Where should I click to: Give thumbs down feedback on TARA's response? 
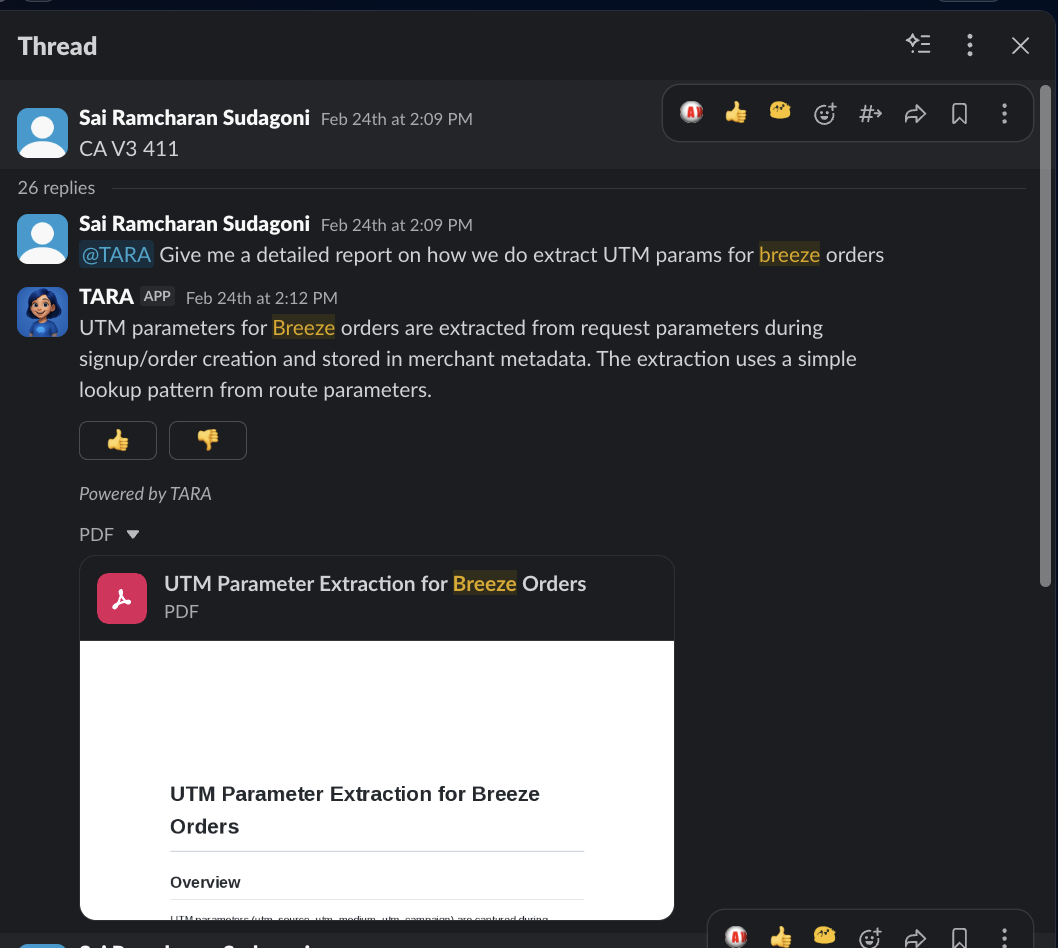(x=207, y=440)
